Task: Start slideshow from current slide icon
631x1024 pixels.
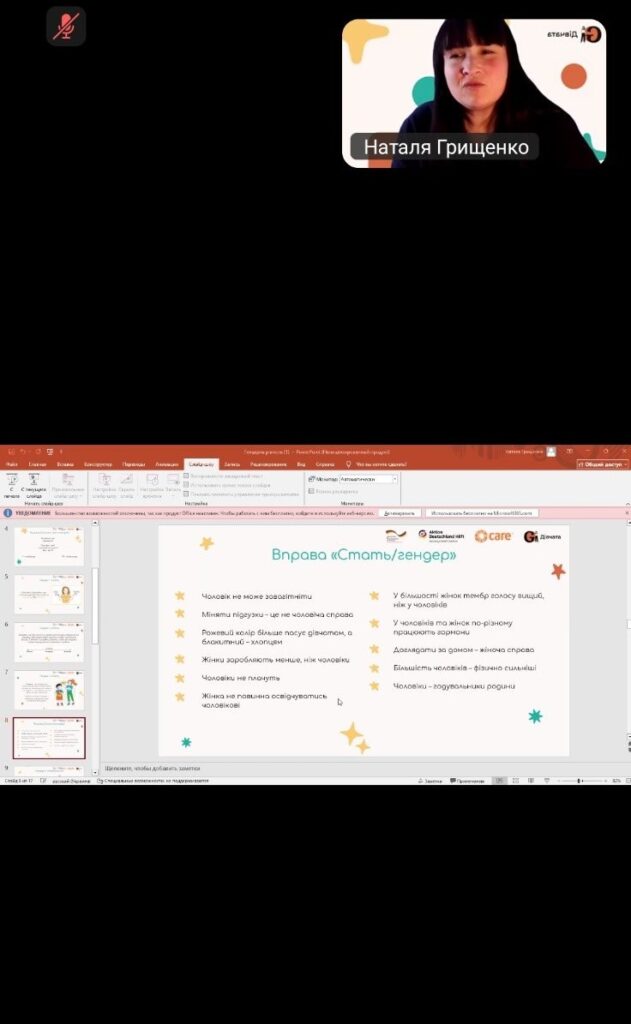Action: tap(34, 482)
